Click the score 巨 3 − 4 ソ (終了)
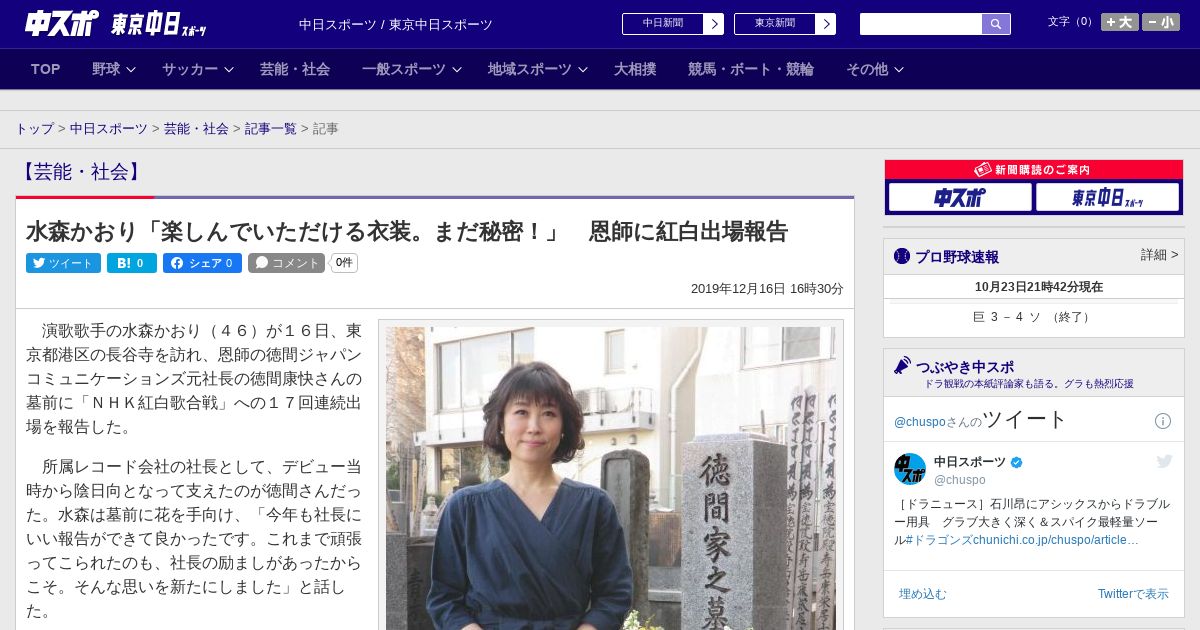The height and width of the screenshot is (630, 1200). [1034, 317]
